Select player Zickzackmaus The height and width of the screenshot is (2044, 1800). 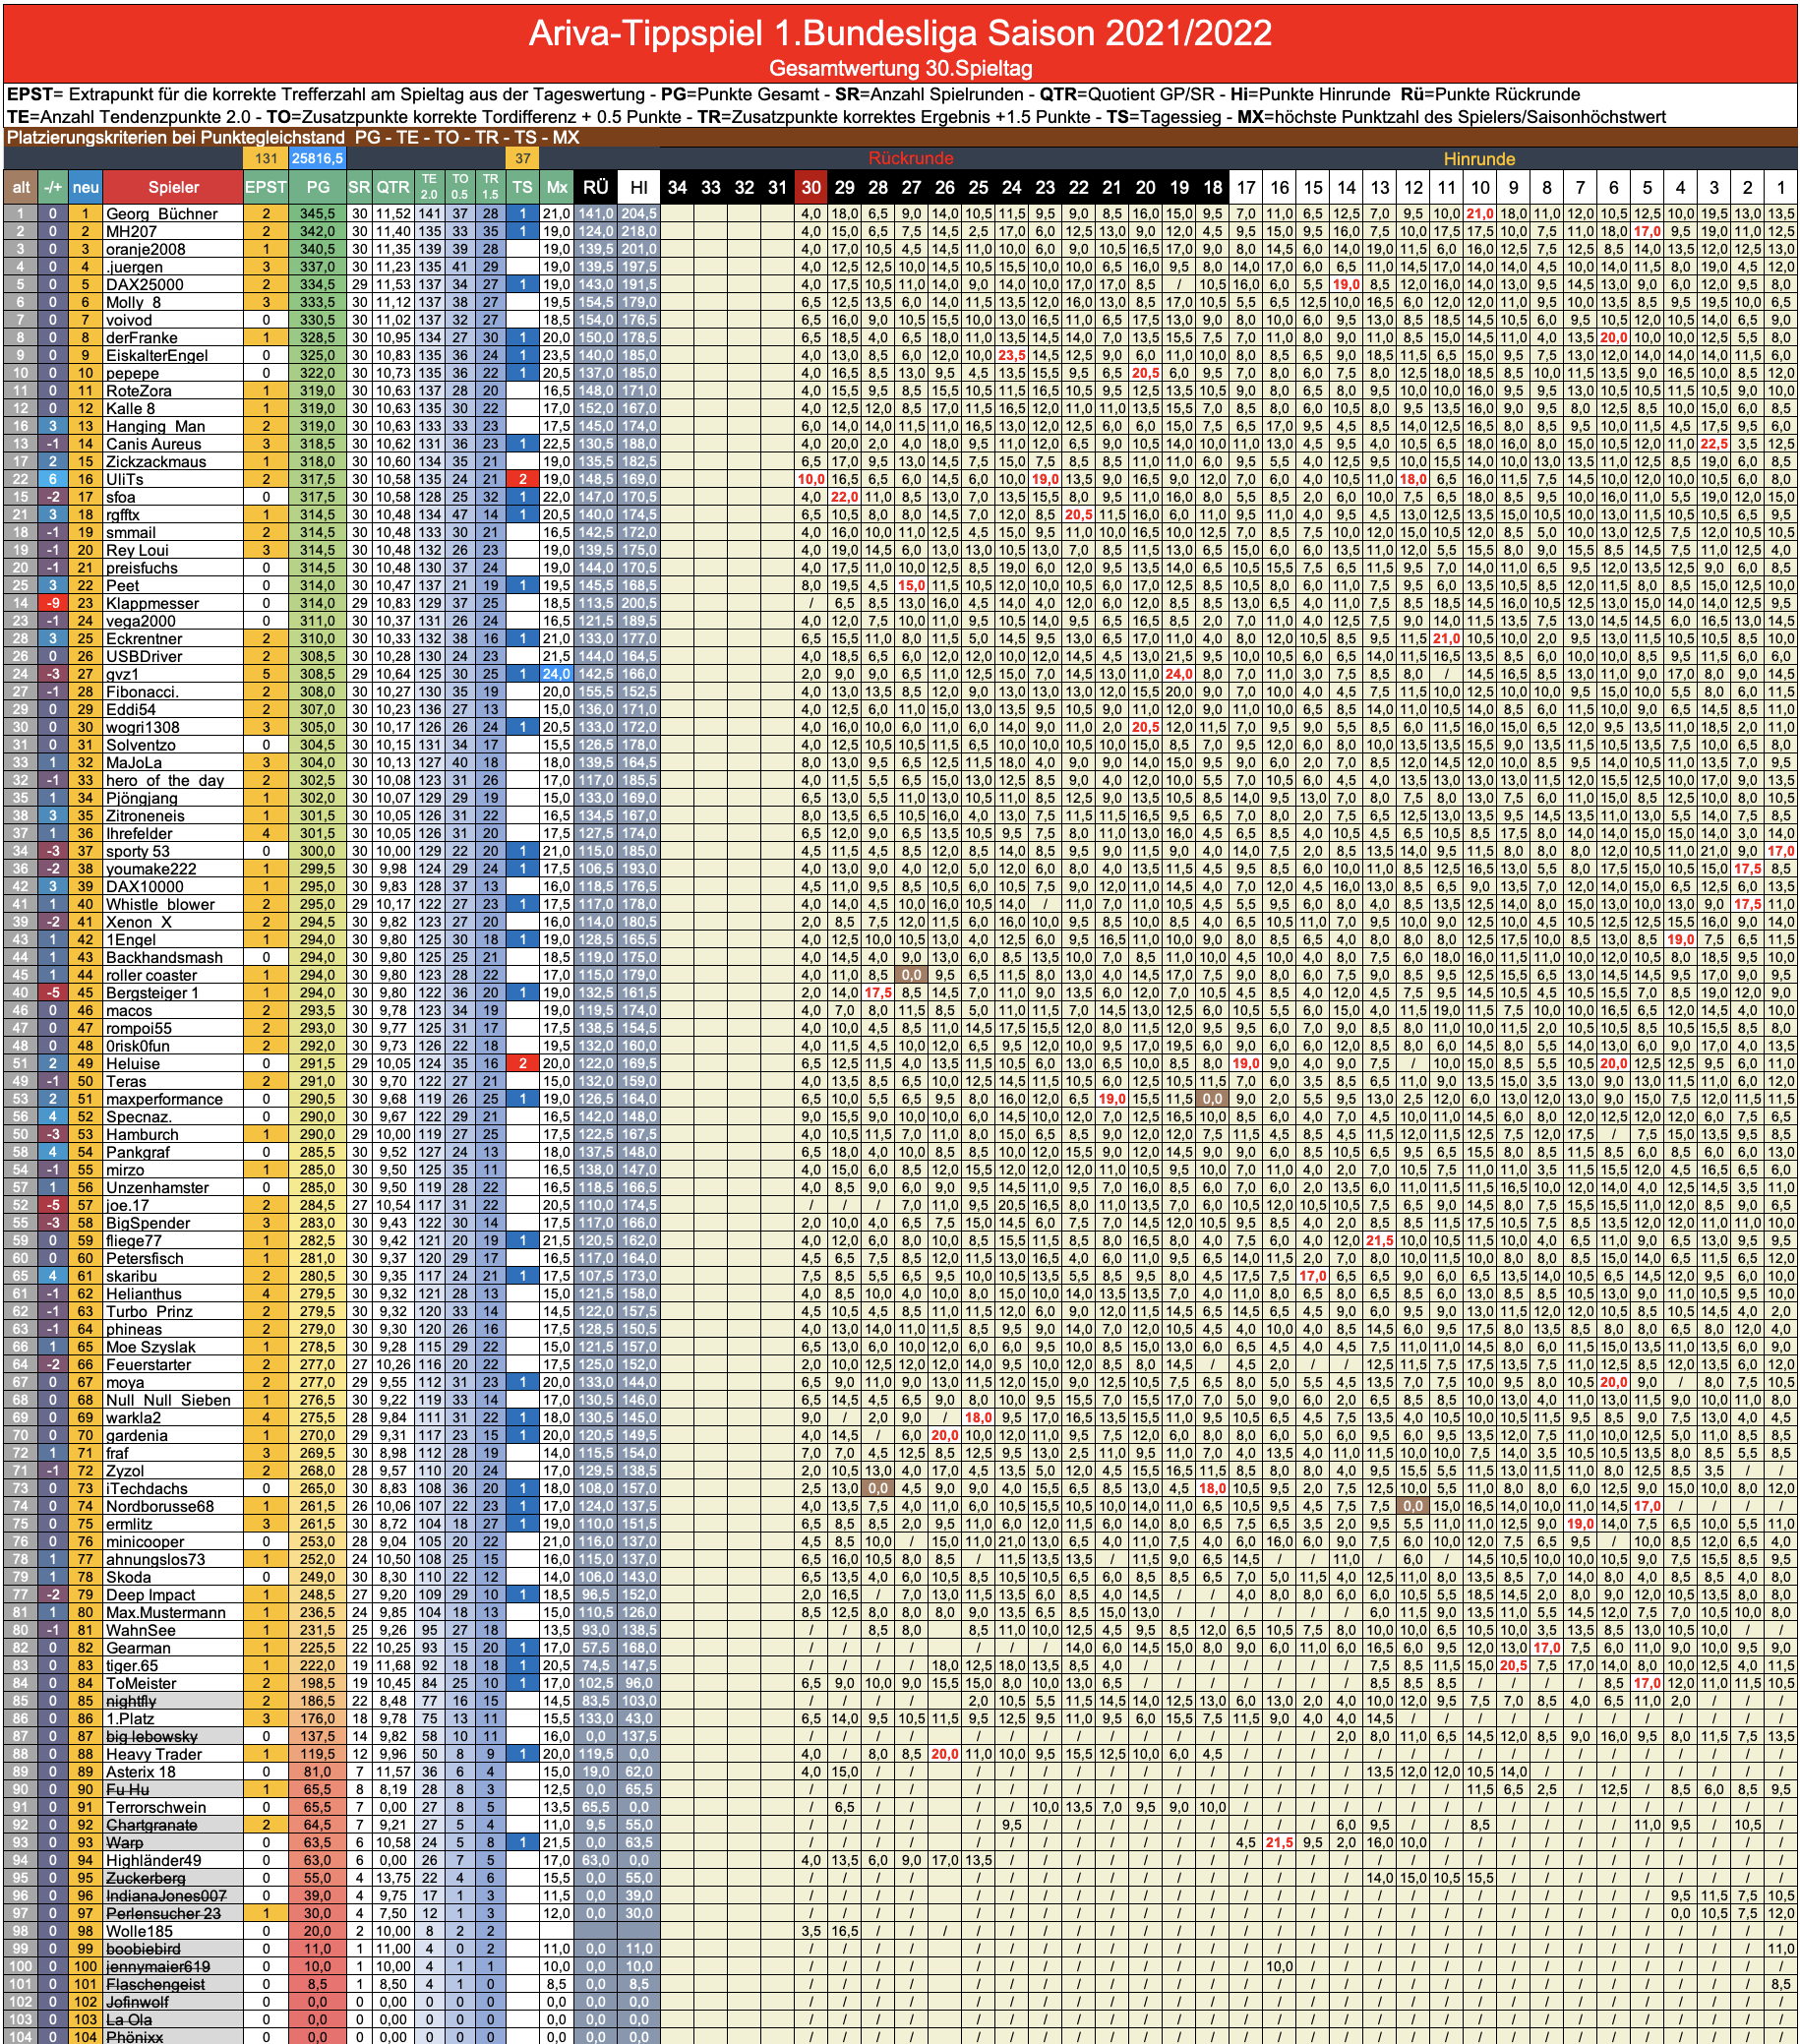pyautogui.click(x=156, y=462)
